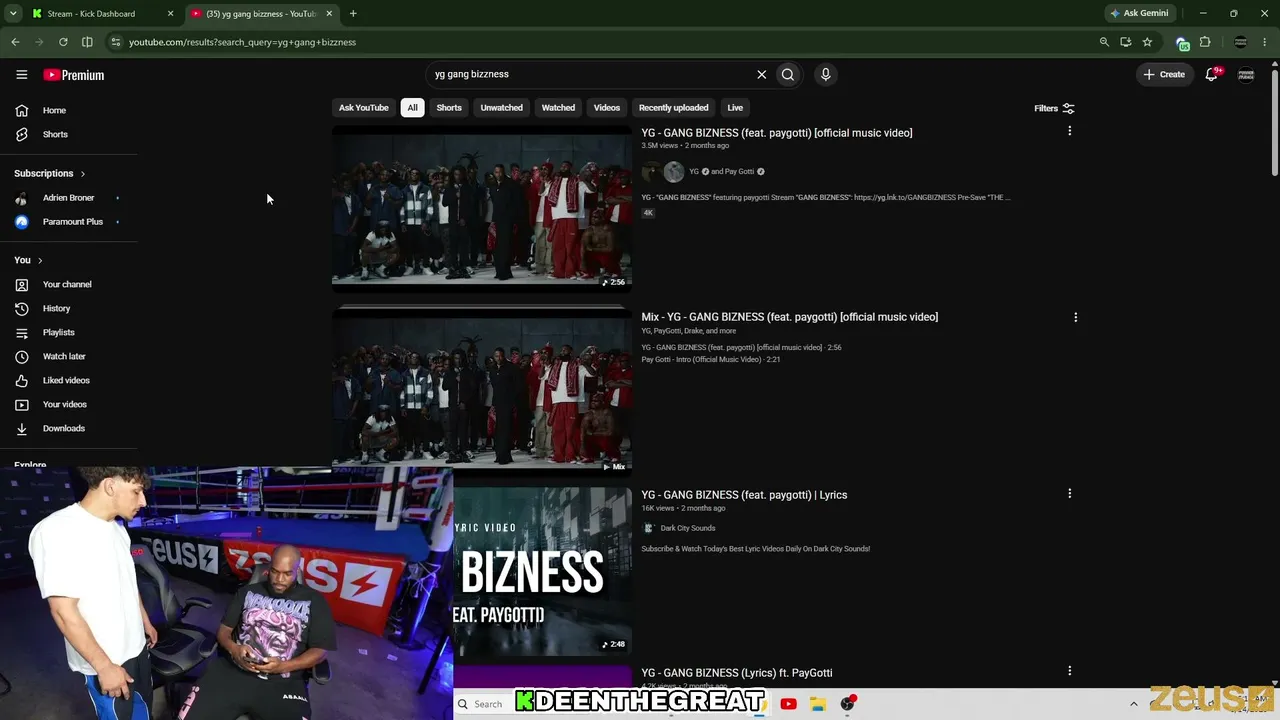
Task: Open the (Lyrics) ft. PayGotti video title
Action: click(x=737, y=673)
